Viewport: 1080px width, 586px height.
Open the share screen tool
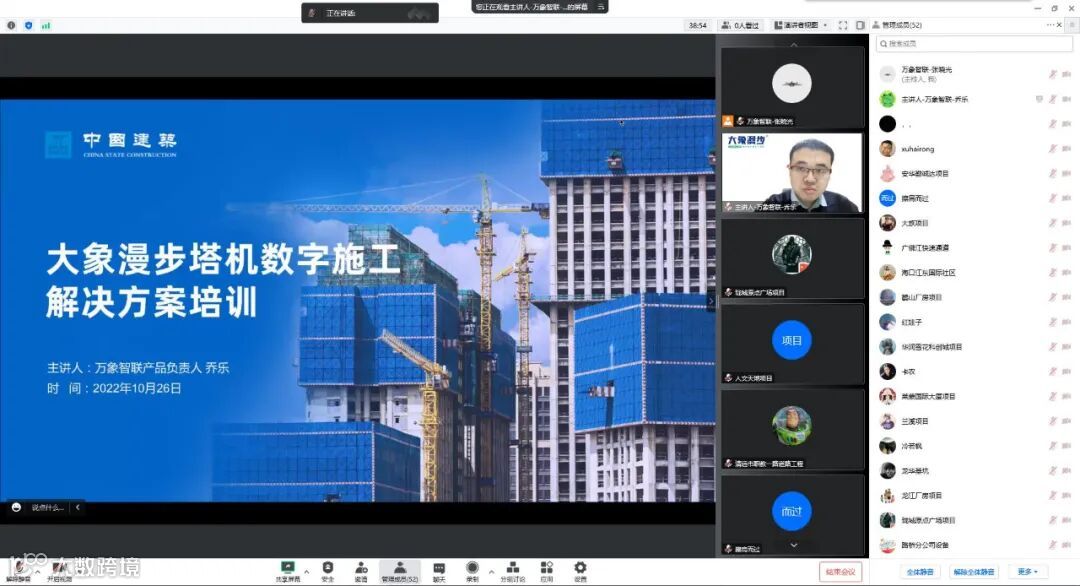288,571
